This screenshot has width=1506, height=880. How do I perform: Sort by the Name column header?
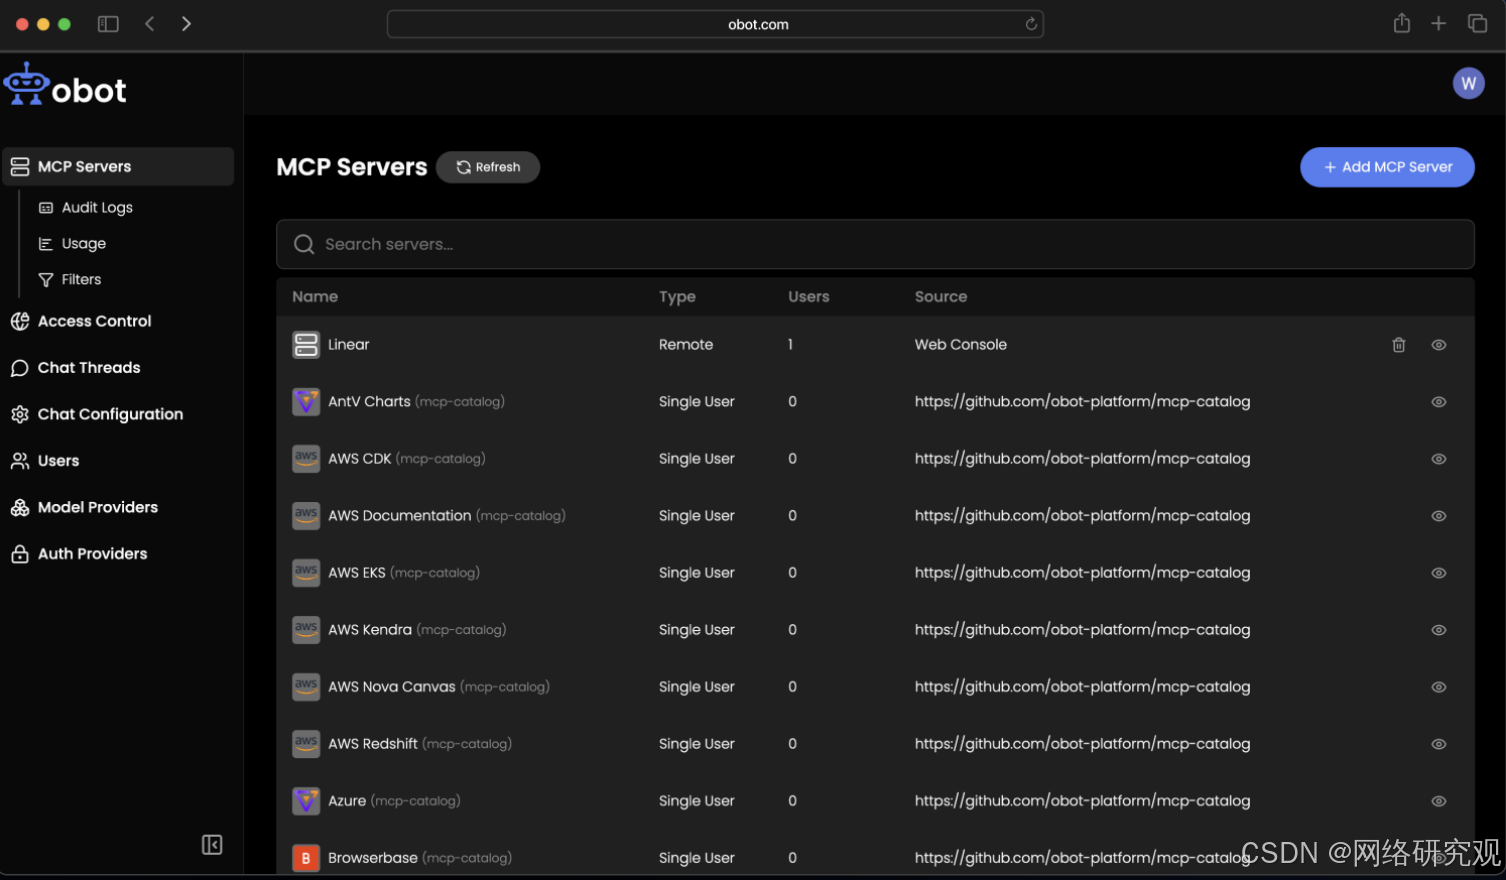[315, 297]
